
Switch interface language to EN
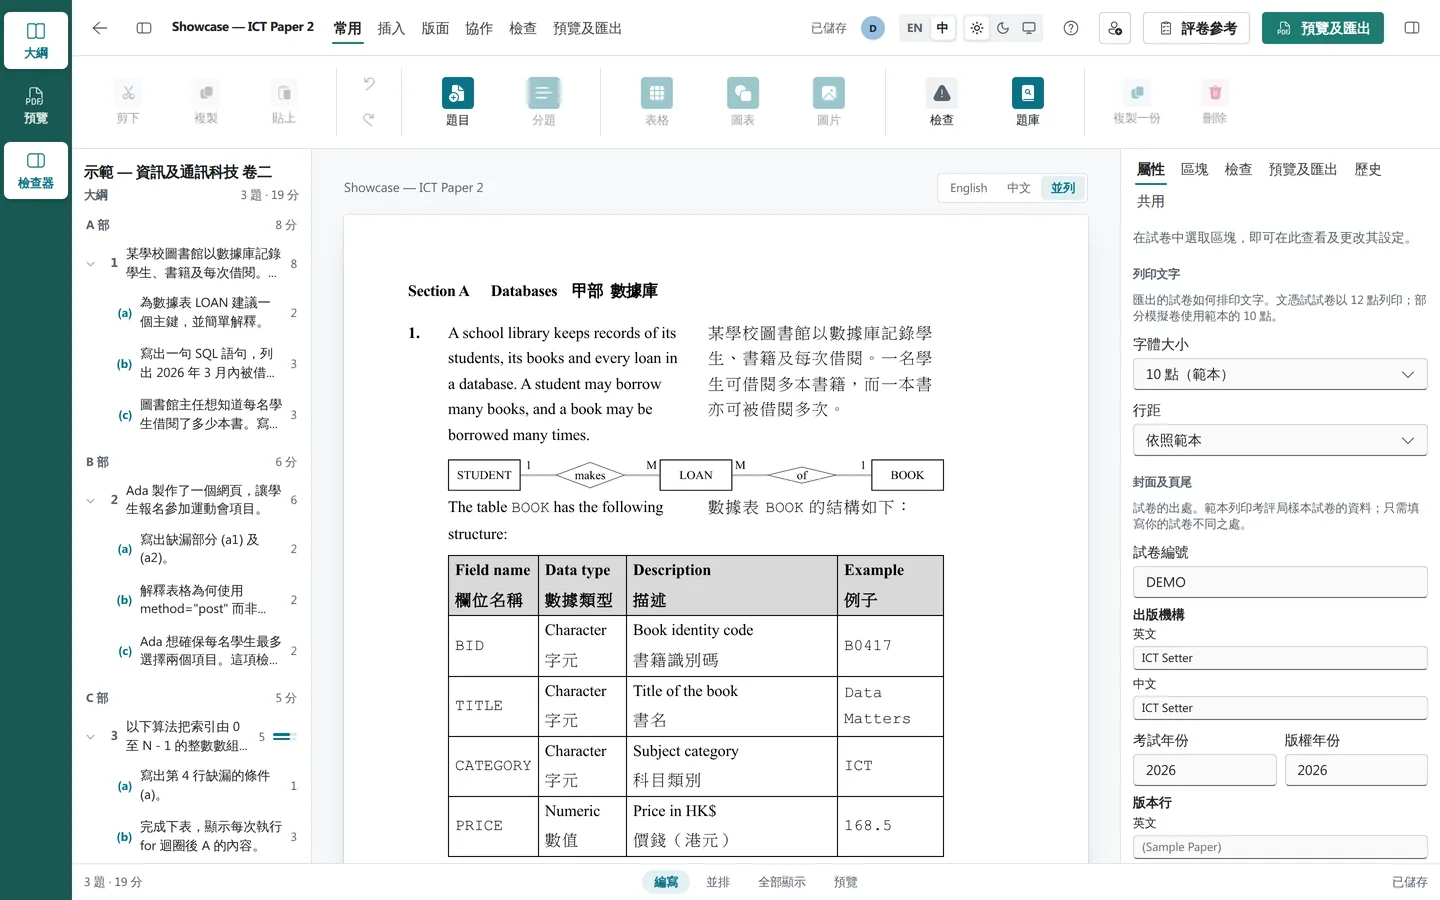click(x=914, y=28)
